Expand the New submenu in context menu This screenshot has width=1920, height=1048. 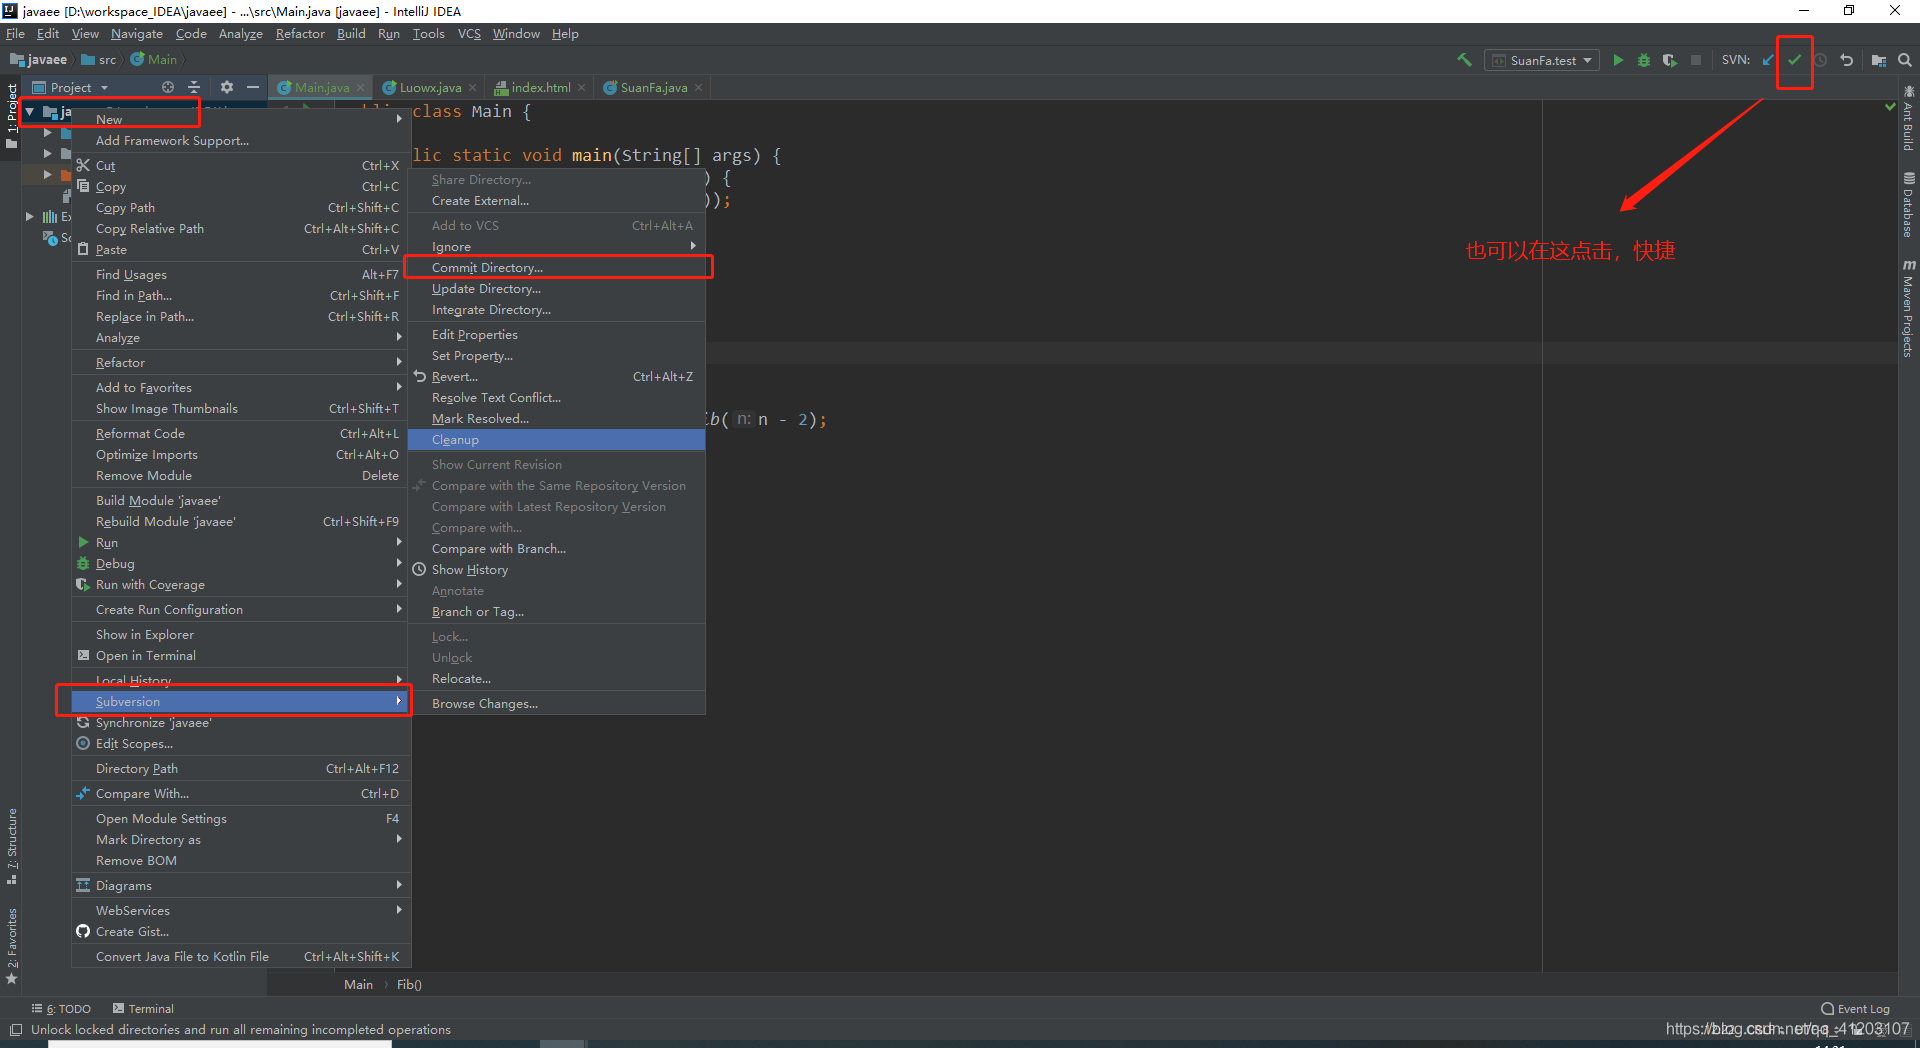tap(240, 119)
